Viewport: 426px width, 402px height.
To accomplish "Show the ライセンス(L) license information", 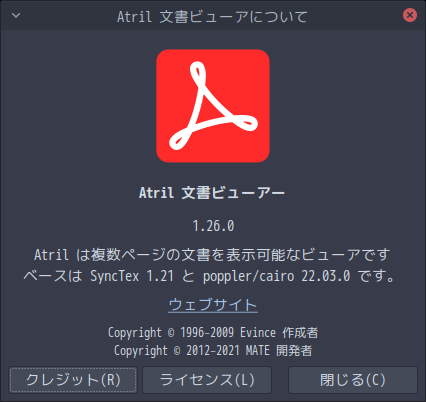I will [x=207, y=380].
